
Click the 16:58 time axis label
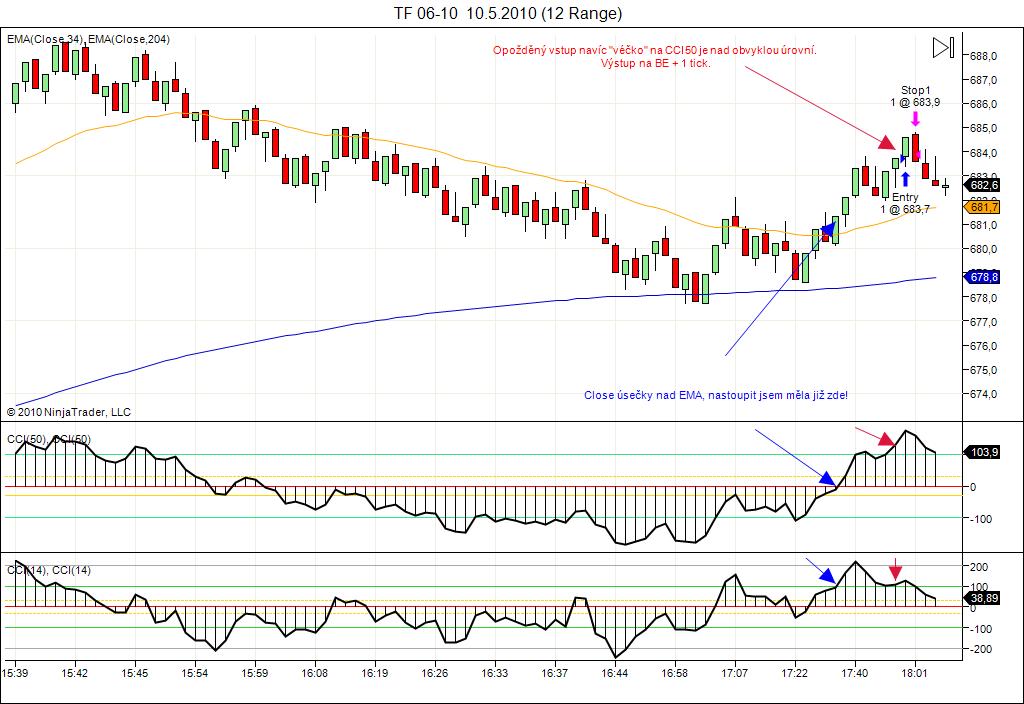(675, 673)
